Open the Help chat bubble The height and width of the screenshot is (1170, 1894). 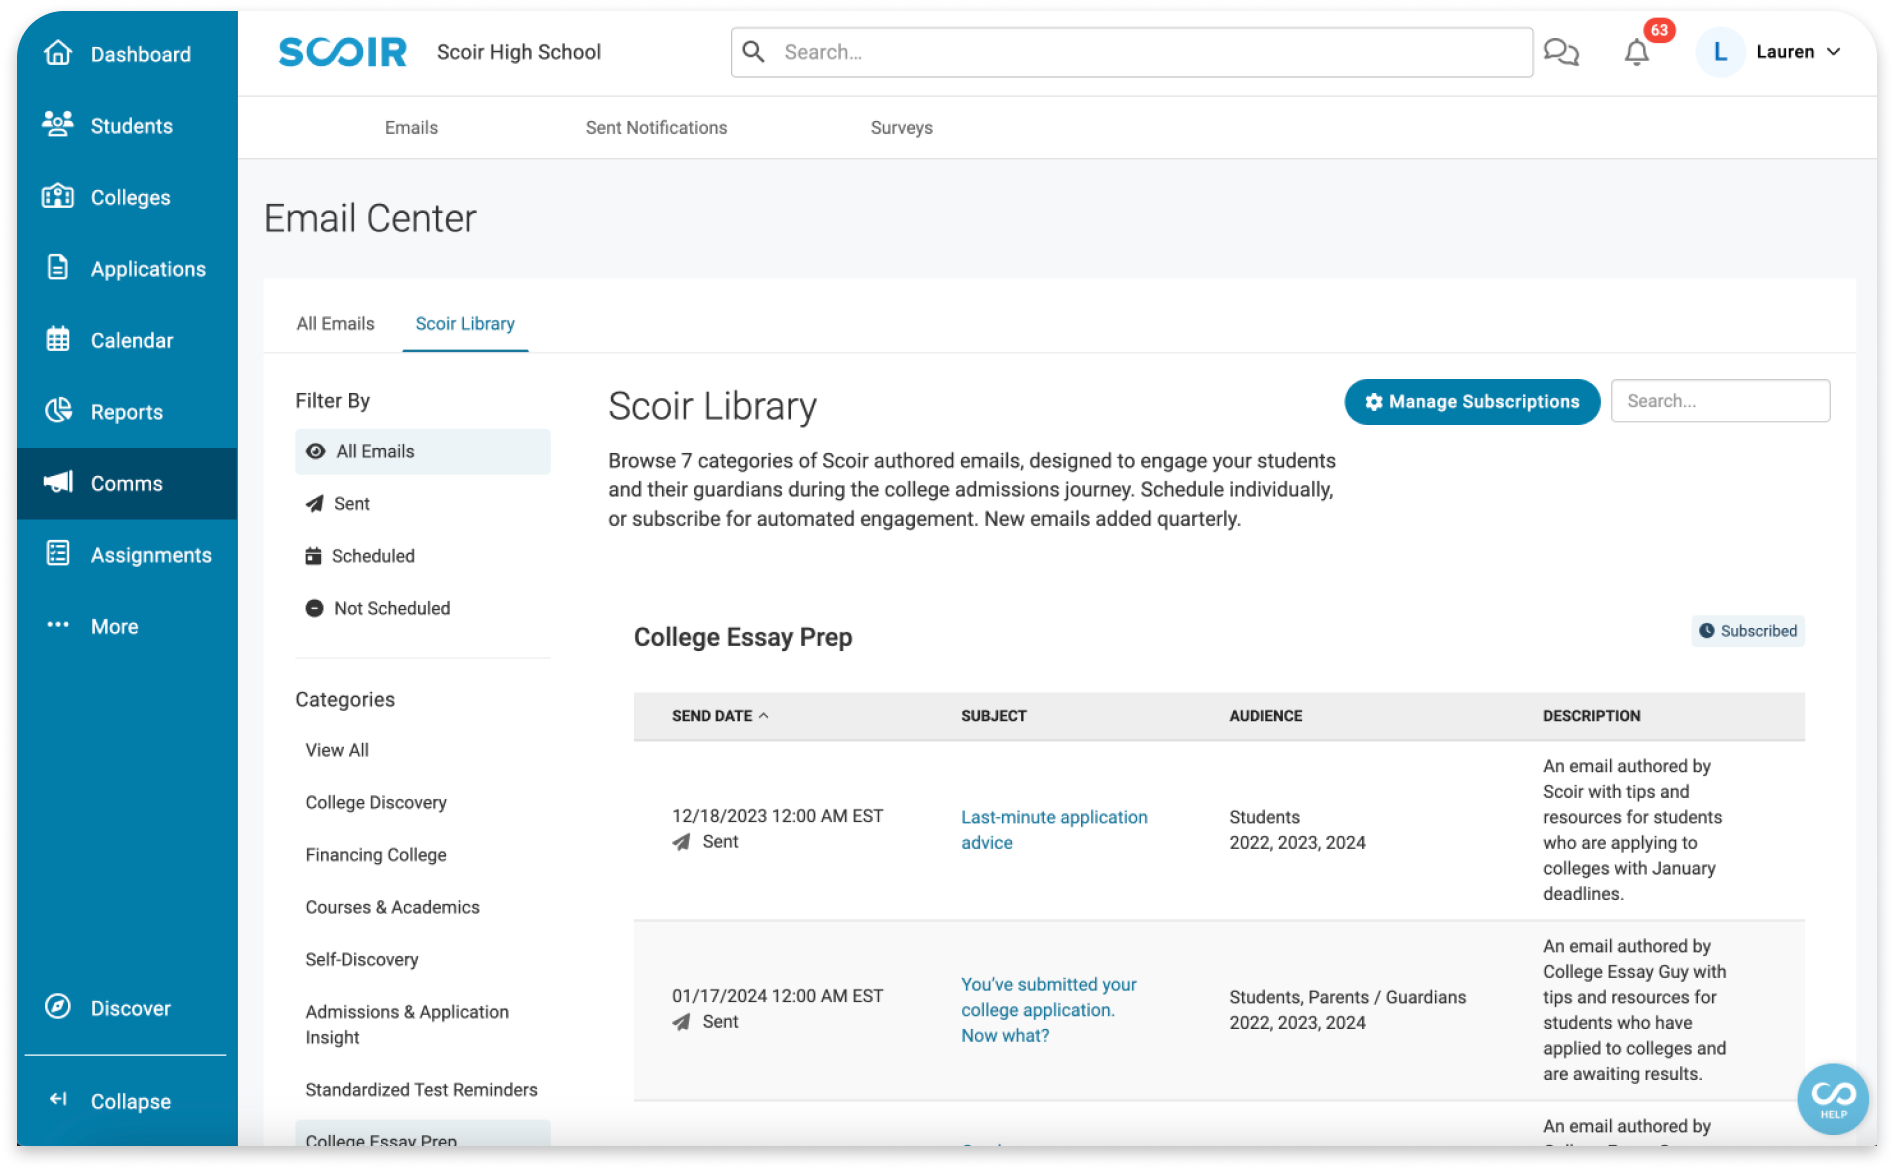pos(1832,1098)
